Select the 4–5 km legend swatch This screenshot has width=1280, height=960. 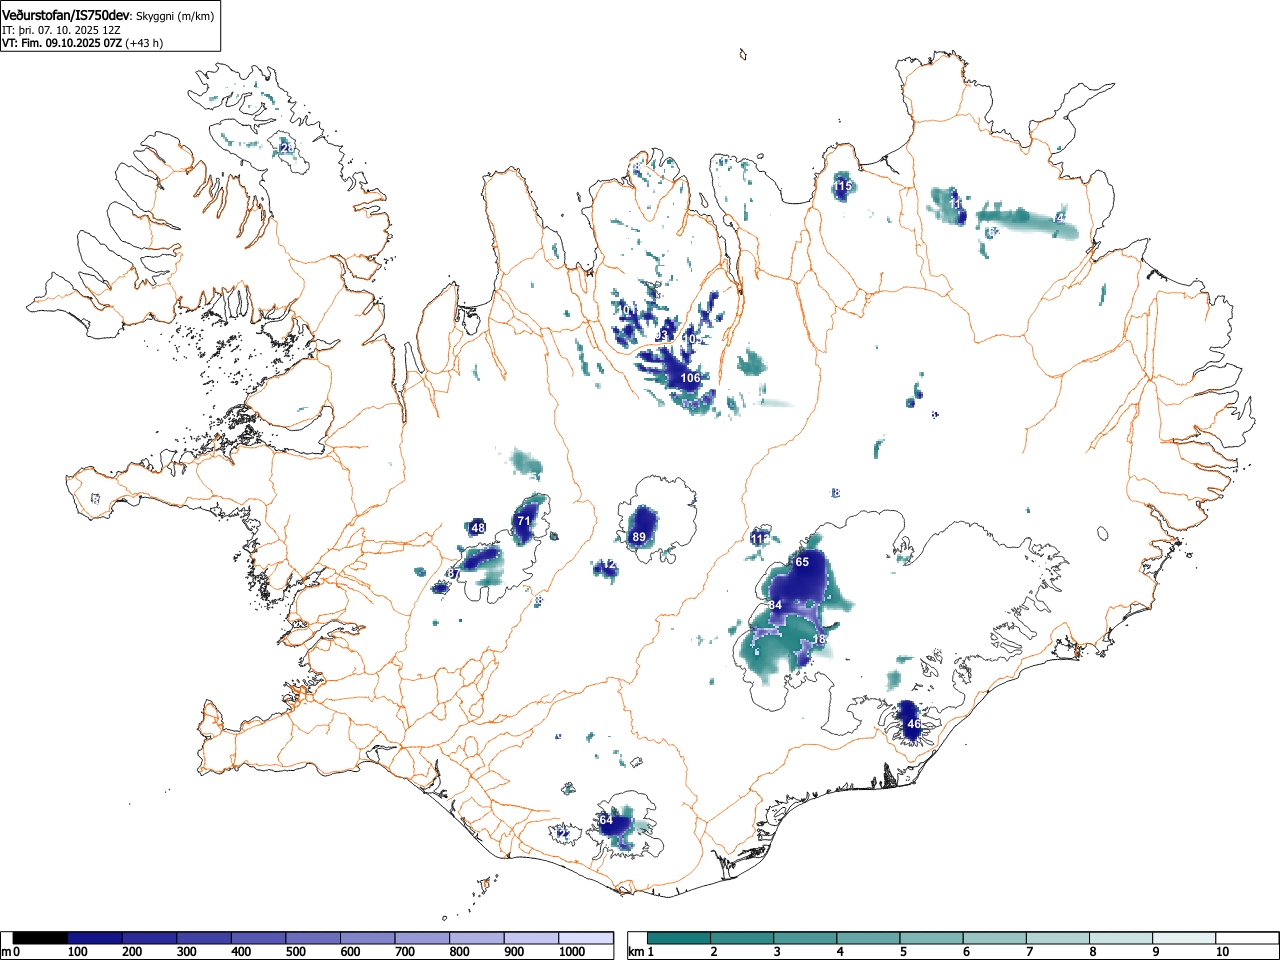869,938
